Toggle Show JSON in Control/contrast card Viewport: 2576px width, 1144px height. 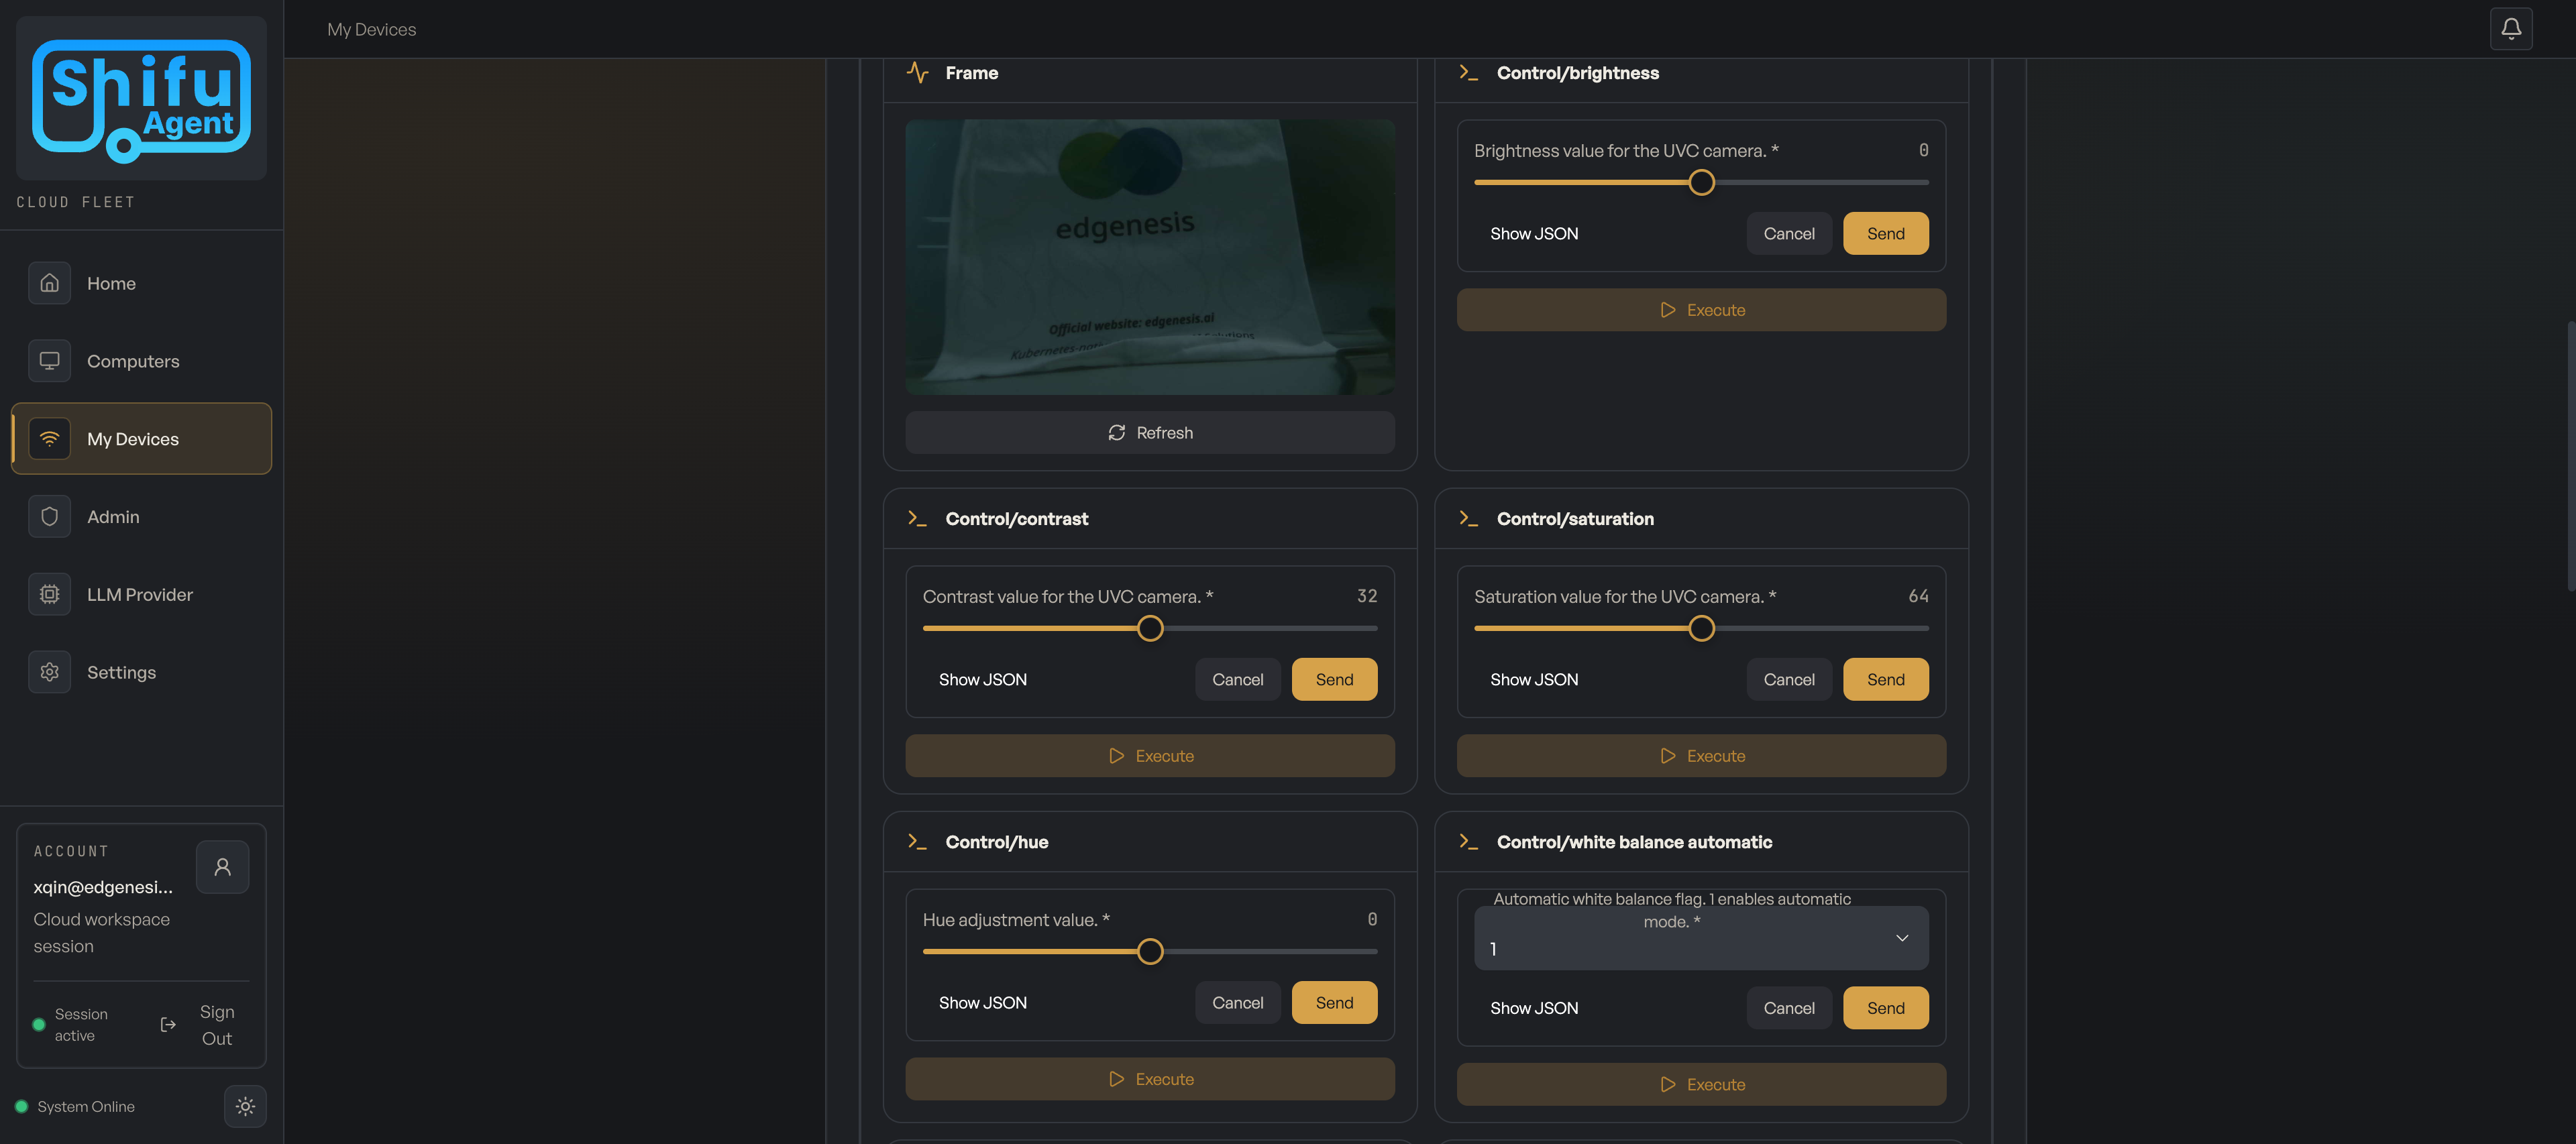982,679
